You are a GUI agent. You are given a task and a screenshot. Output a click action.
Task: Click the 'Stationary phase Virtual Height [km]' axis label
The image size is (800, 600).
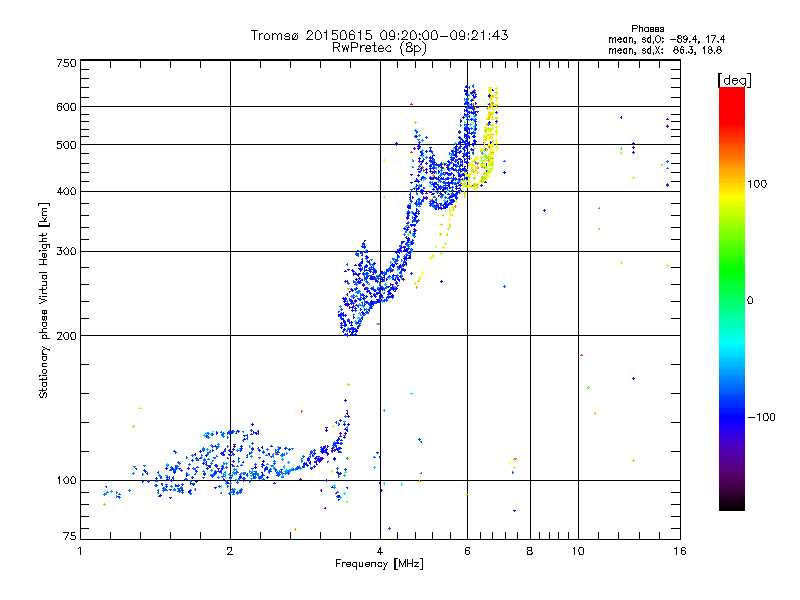(44, 300)
